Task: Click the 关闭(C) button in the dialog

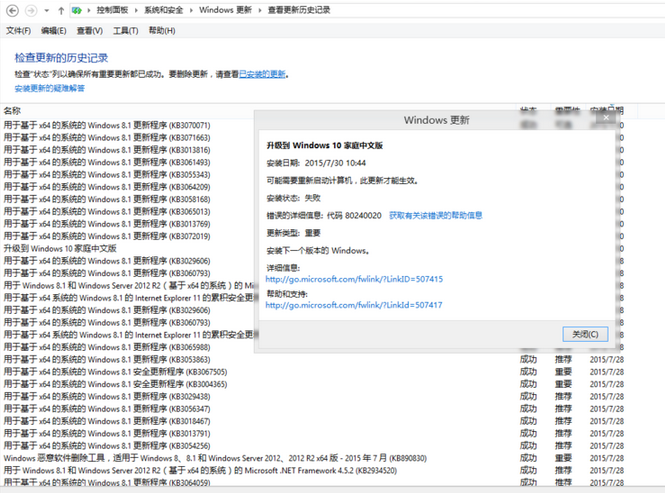Action: pos(585,334)
